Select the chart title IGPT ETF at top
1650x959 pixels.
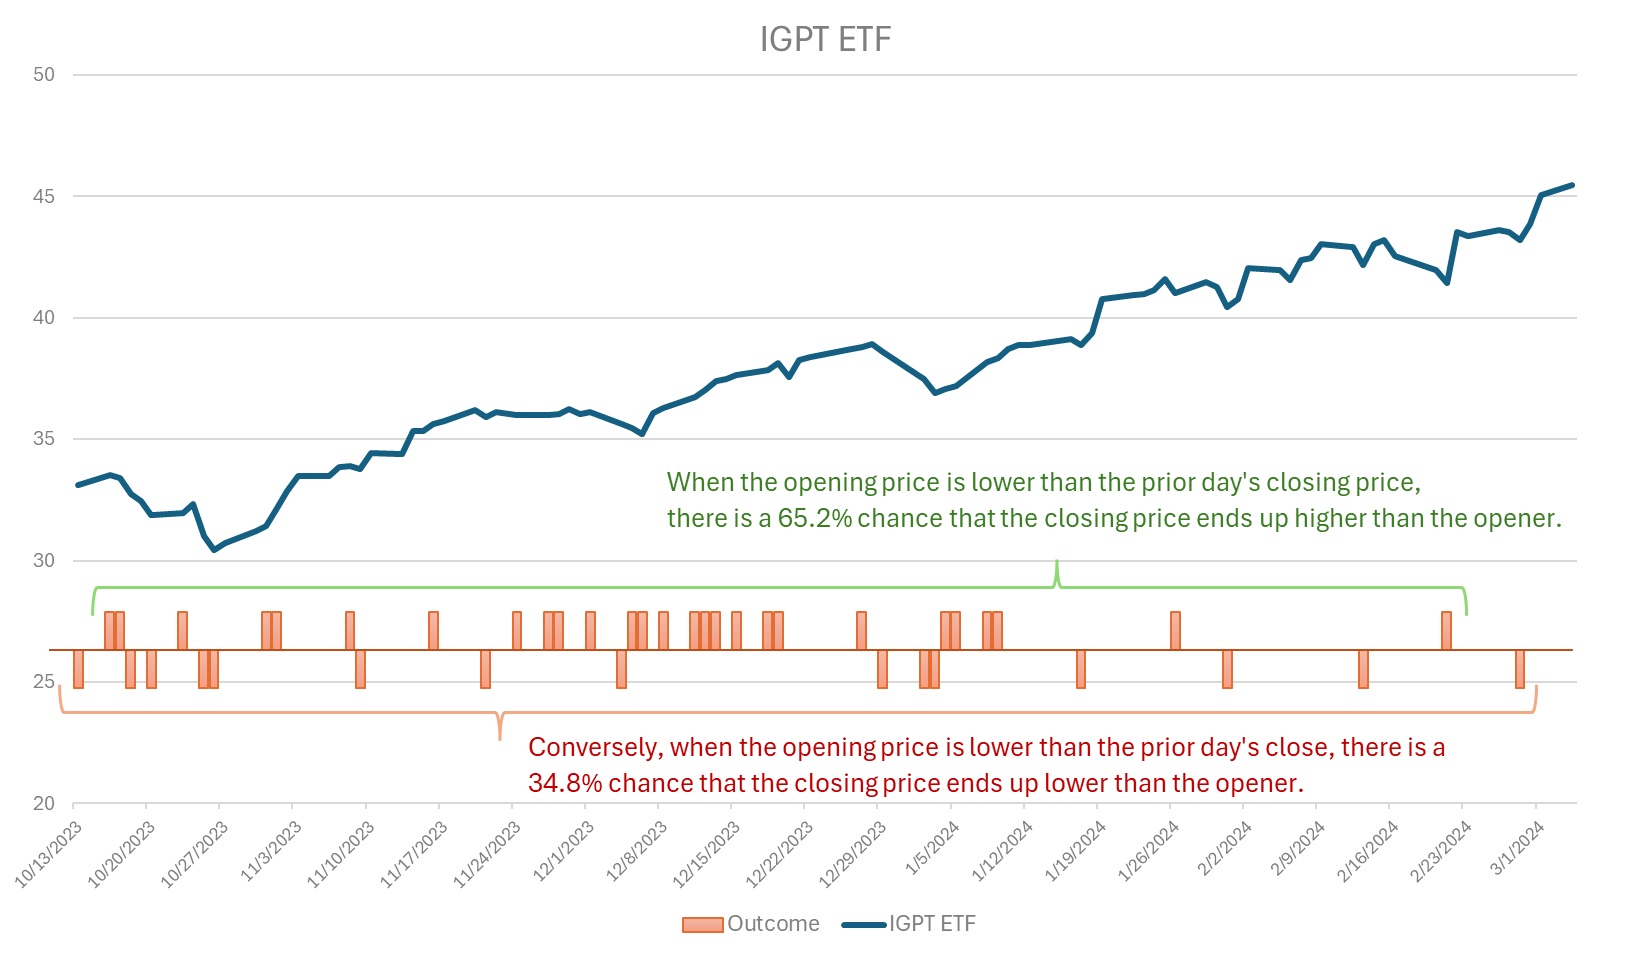tap(825, 40)
